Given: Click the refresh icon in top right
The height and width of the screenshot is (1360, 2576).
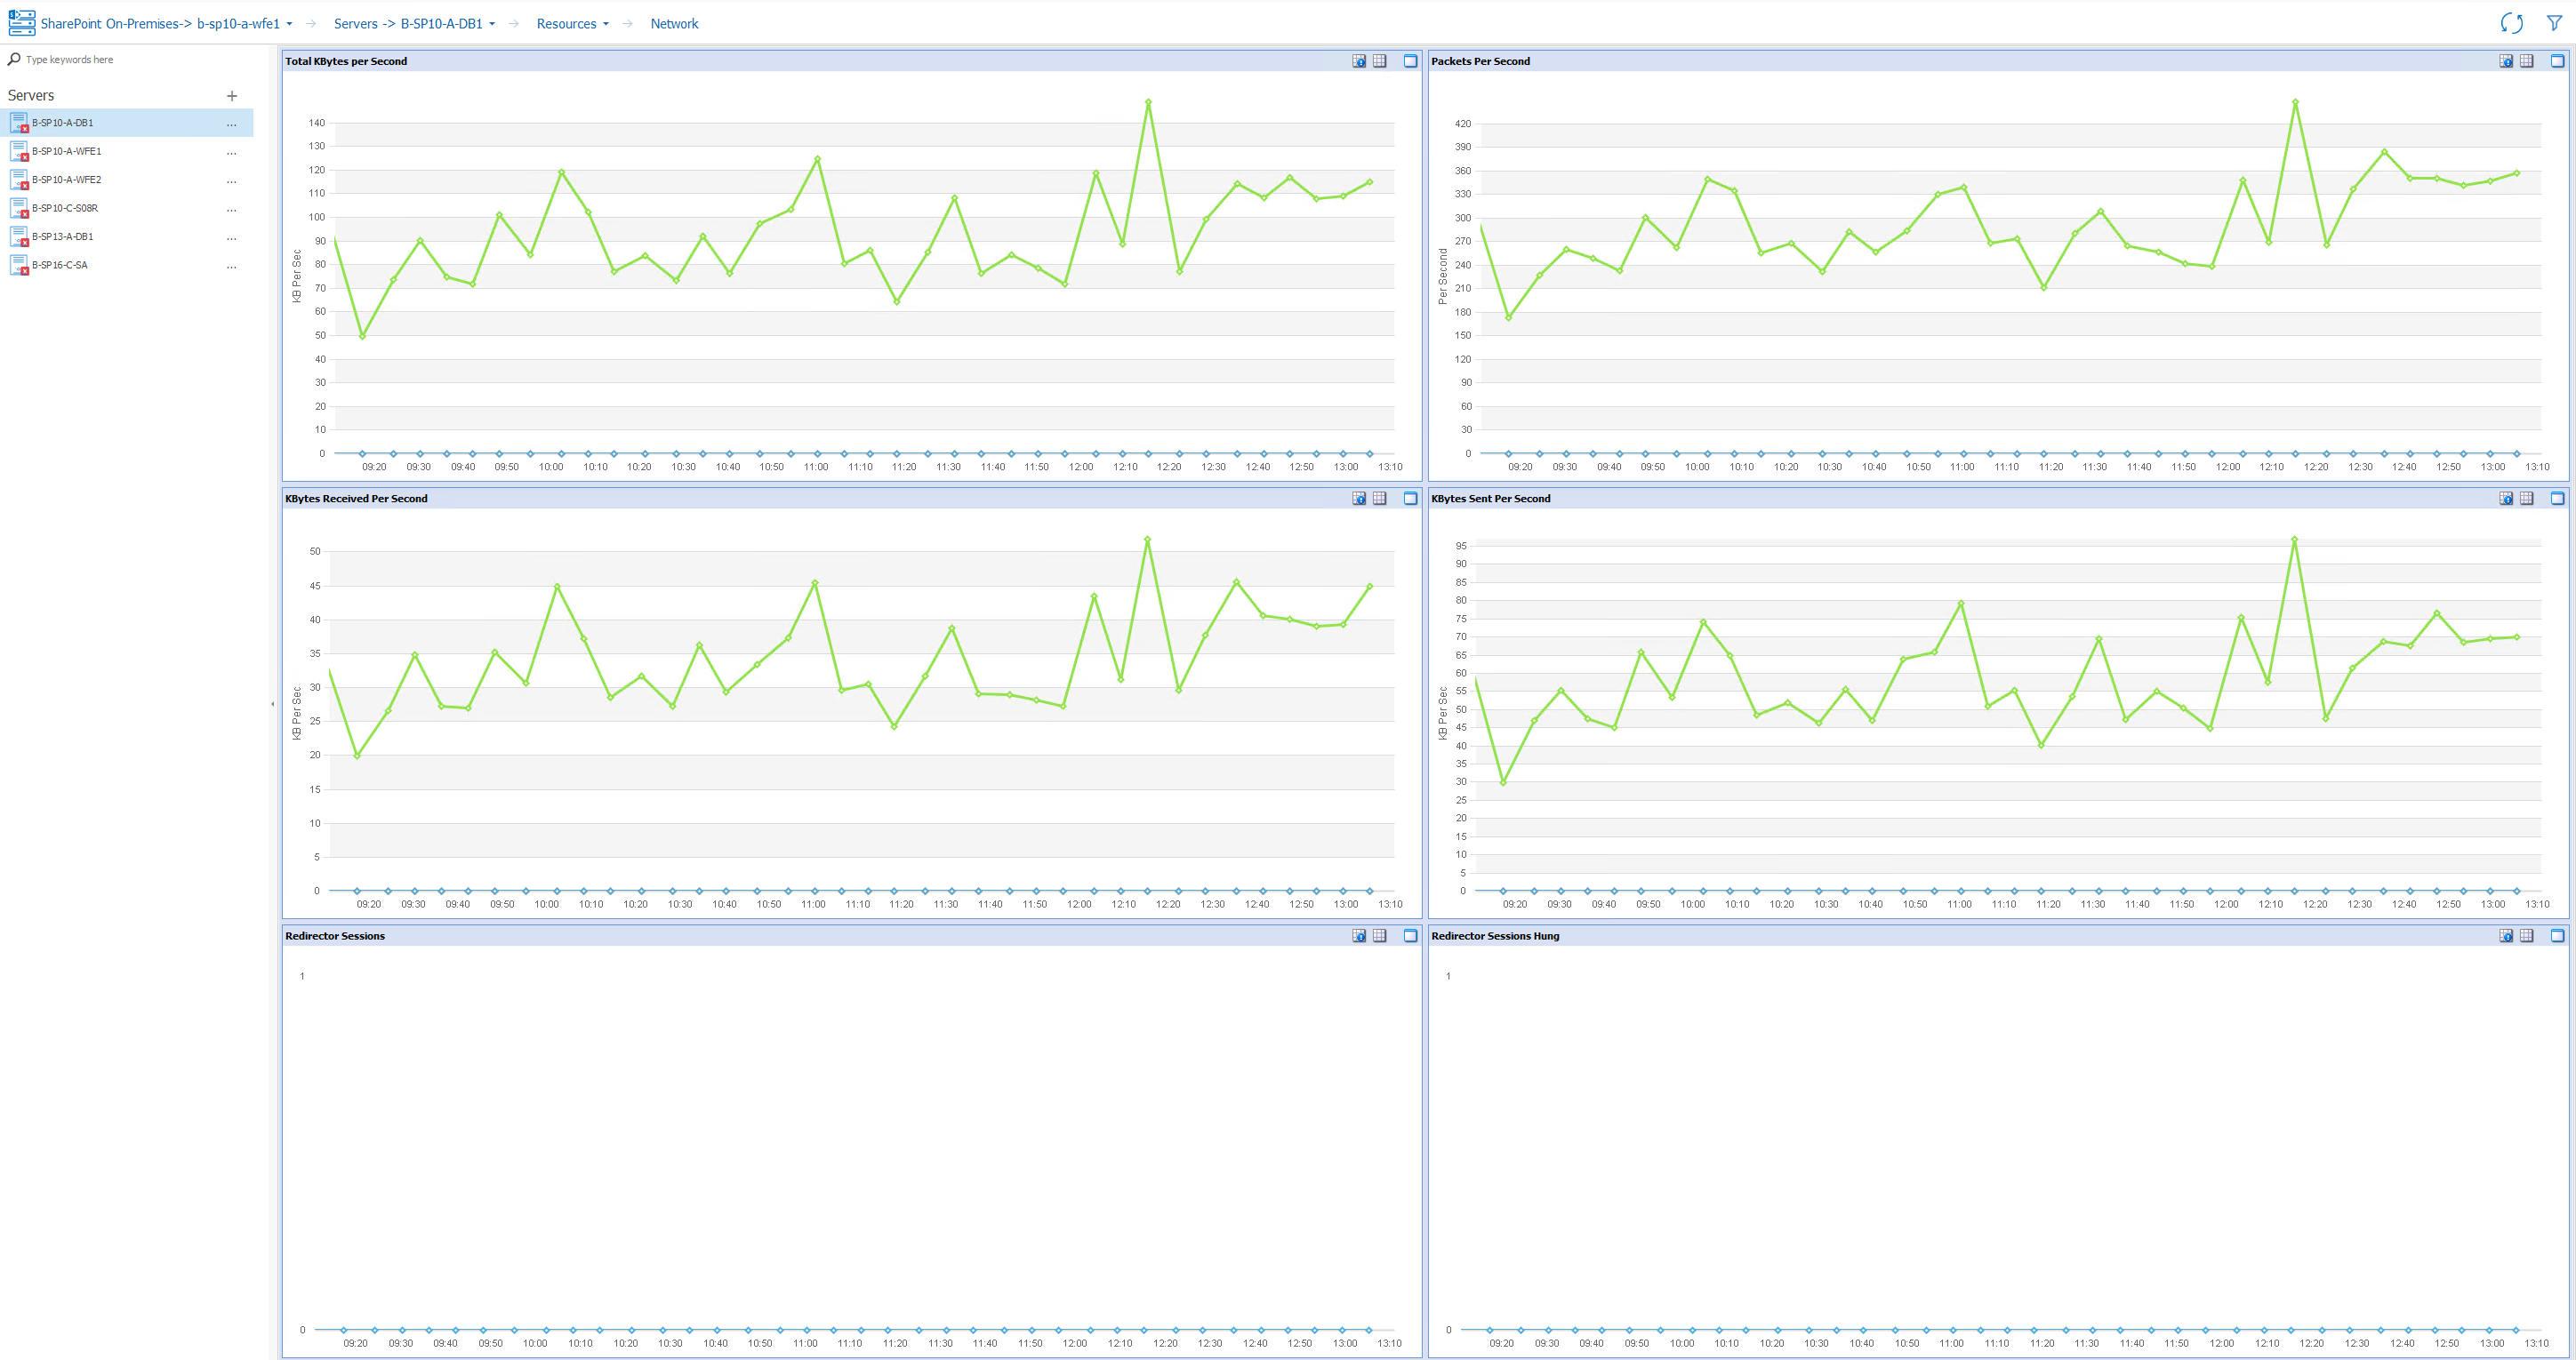Looking at the screenshot, I should click(x=2511, y=23).
